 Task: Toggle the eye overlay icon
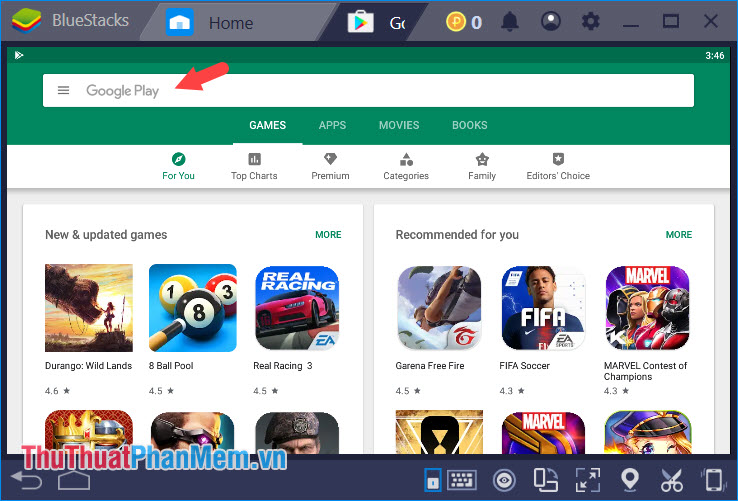[x=504, y=481]
